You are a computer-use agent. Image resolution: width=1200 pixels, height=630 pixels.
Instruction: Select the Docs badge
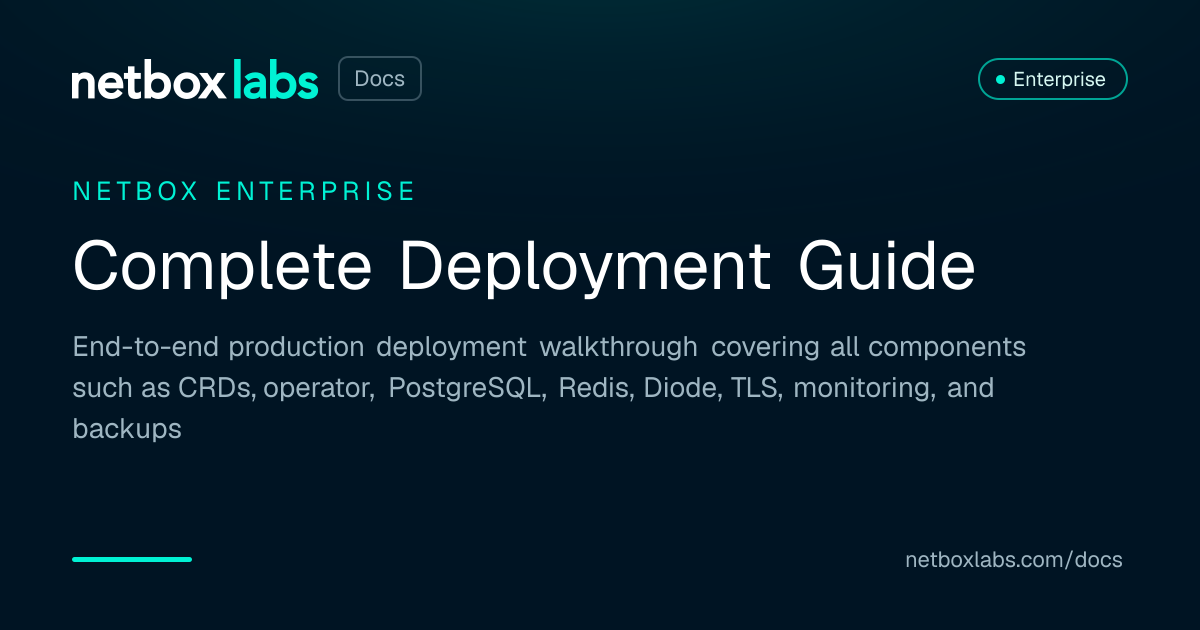pyautogui.click(x=380, y=79)
